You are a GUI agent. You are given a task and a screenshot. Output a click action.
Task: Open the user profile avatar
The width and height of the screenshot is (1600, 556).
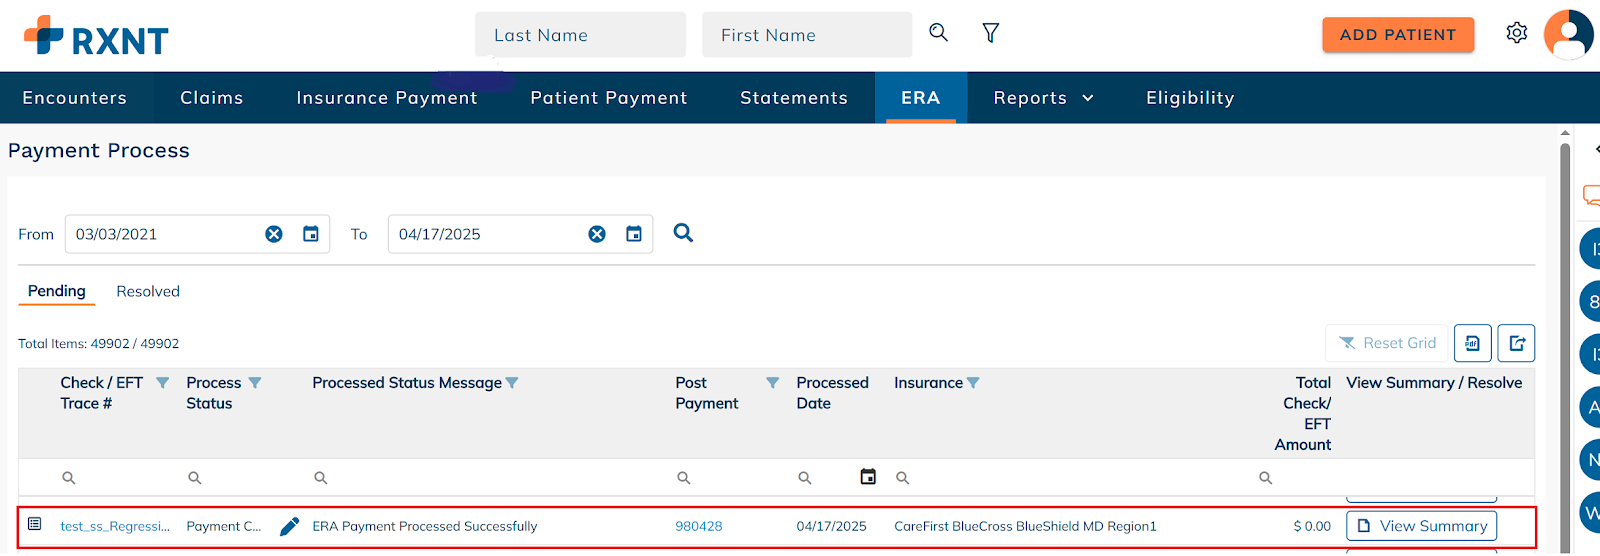1568,34
